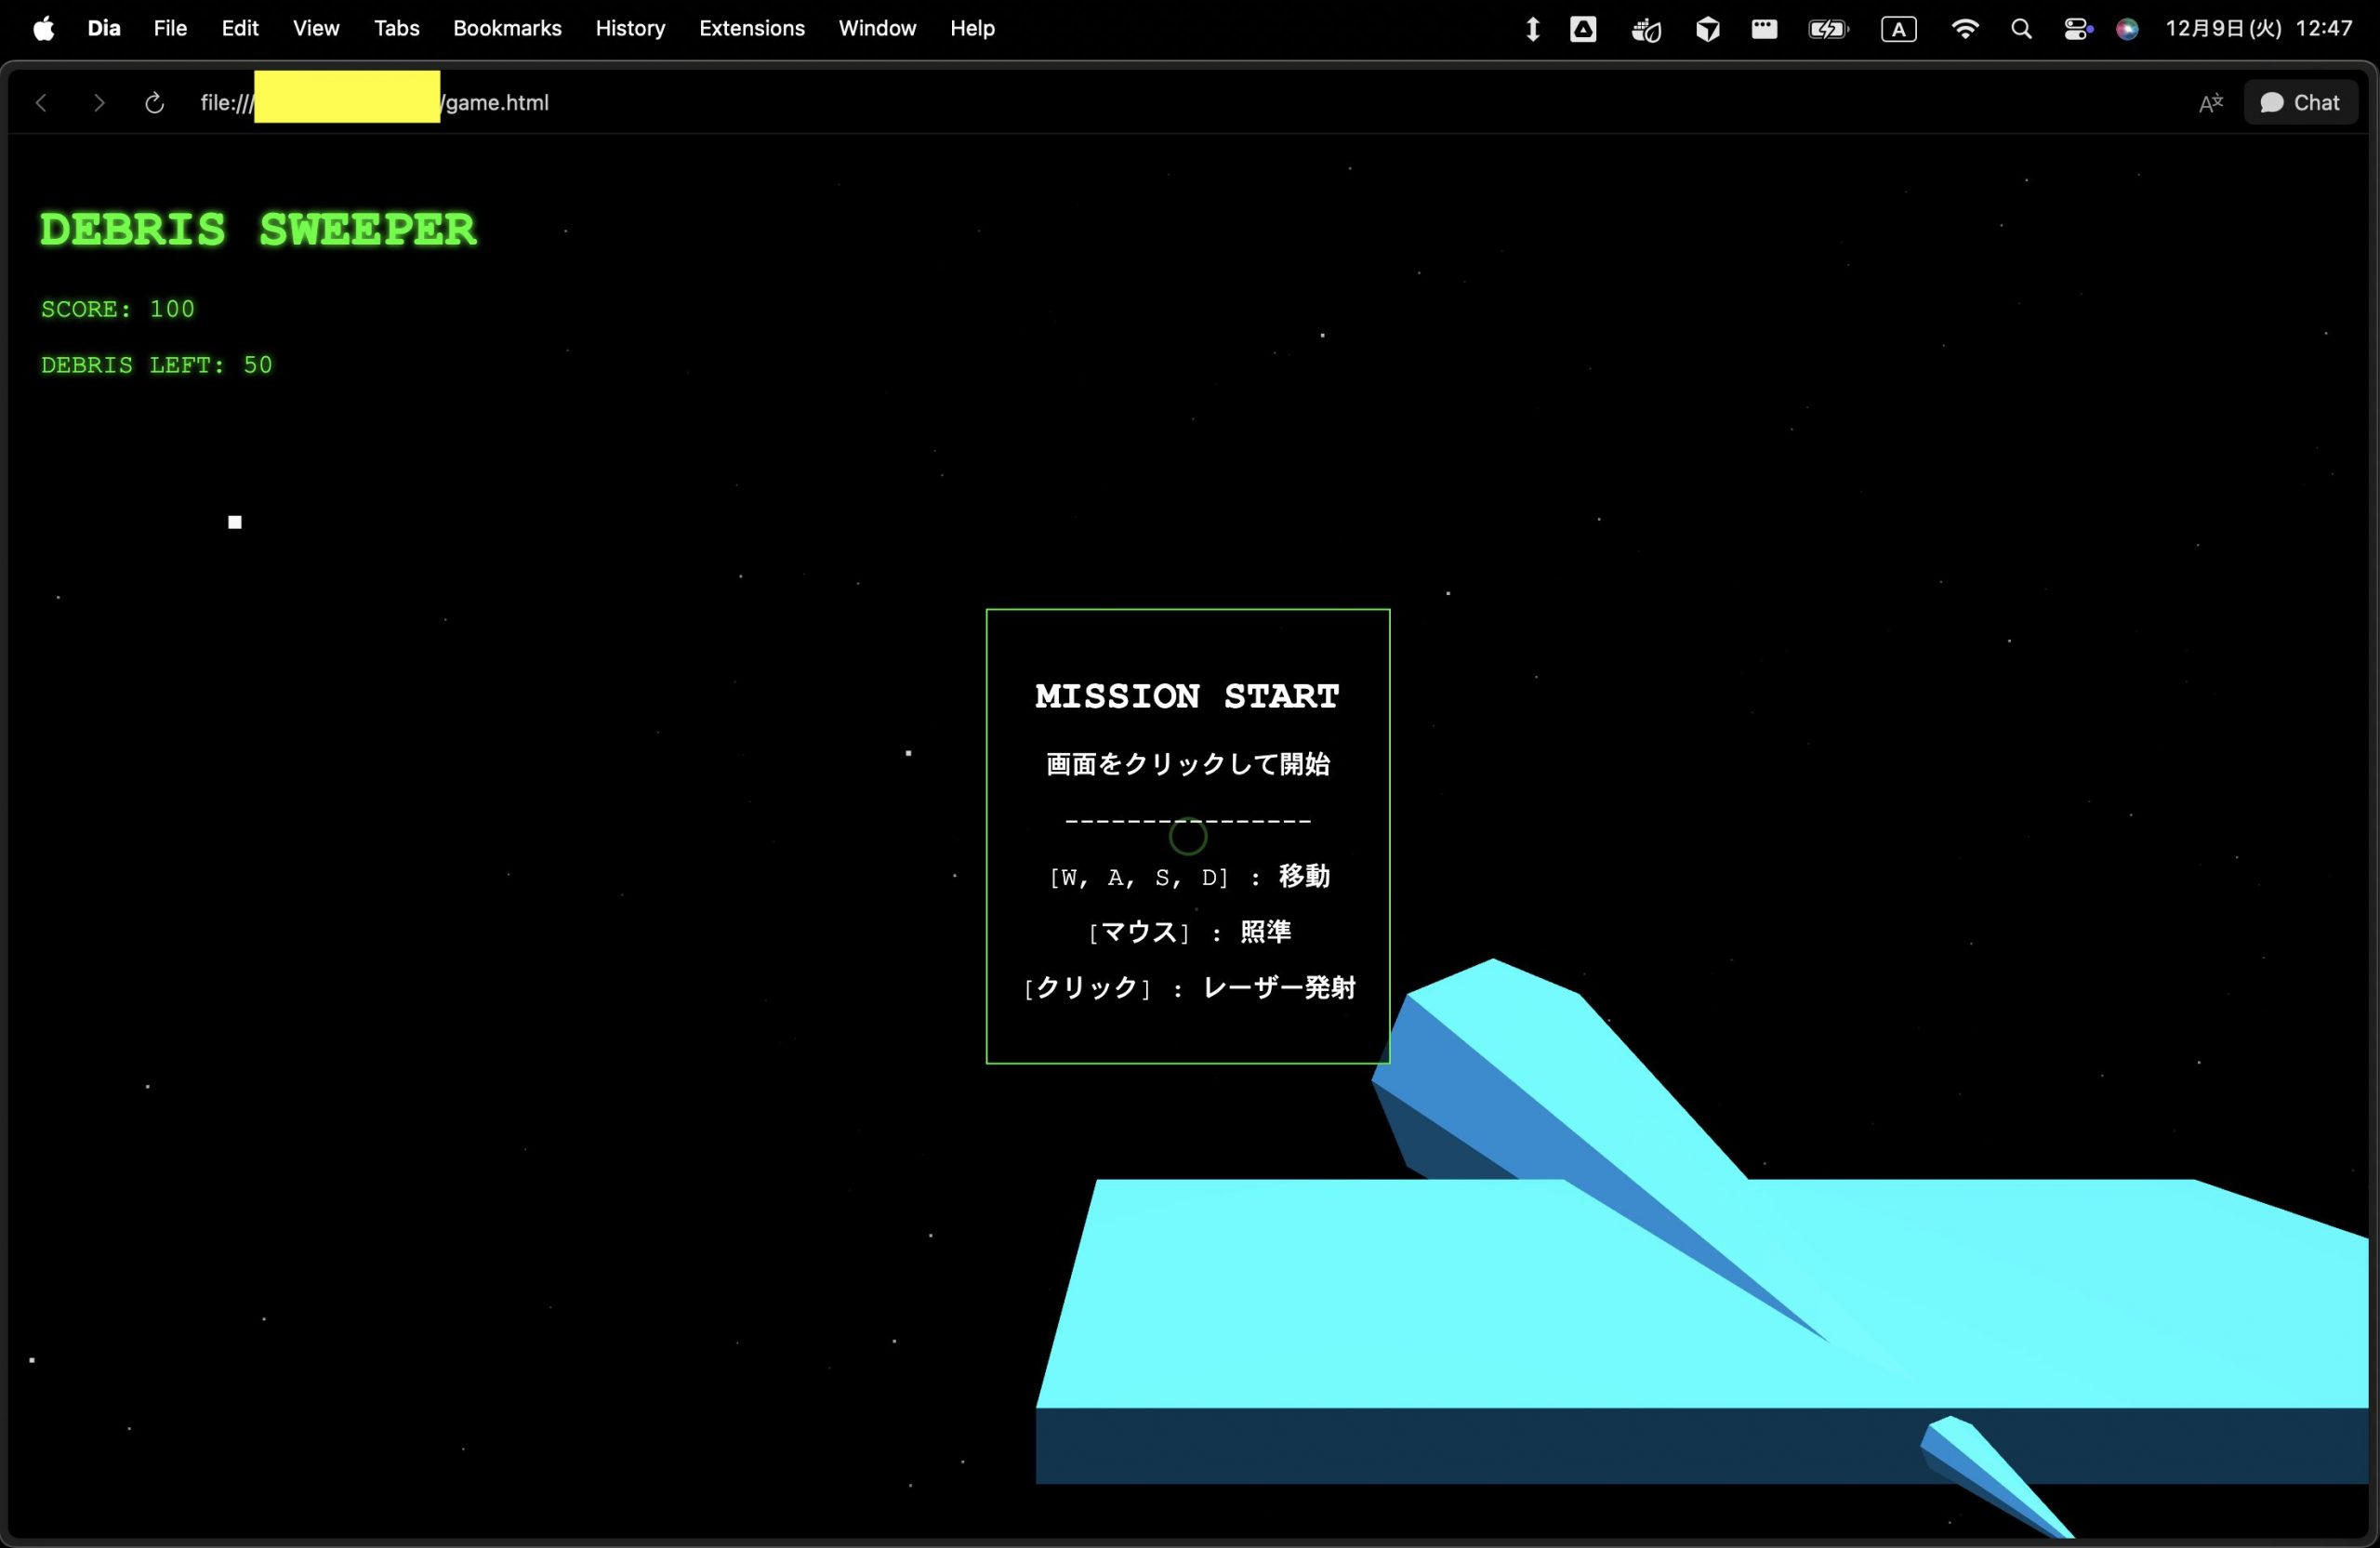Open the Tabs menu
The width and height of the screenshot is (2380, 1548).
(396, 29)
